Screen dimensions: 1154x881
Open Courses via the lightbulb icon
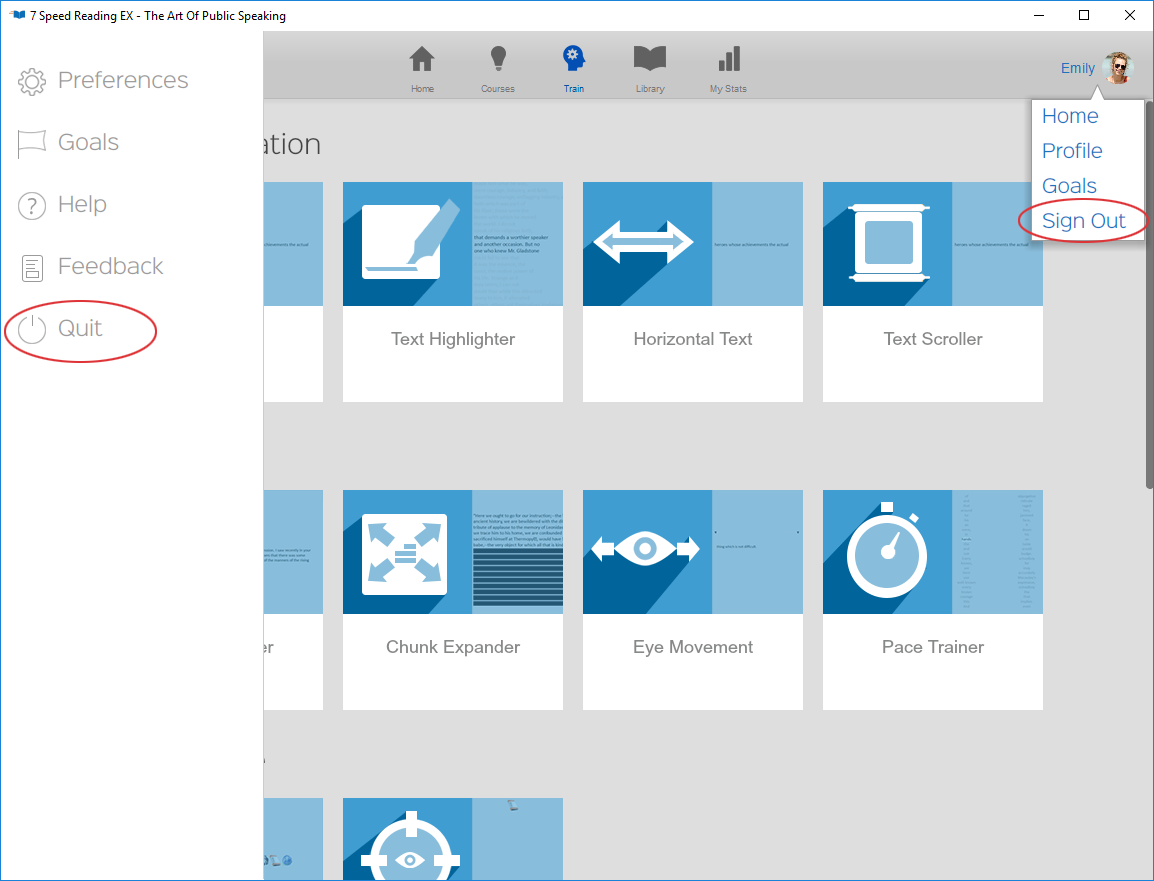click(497, 61)
